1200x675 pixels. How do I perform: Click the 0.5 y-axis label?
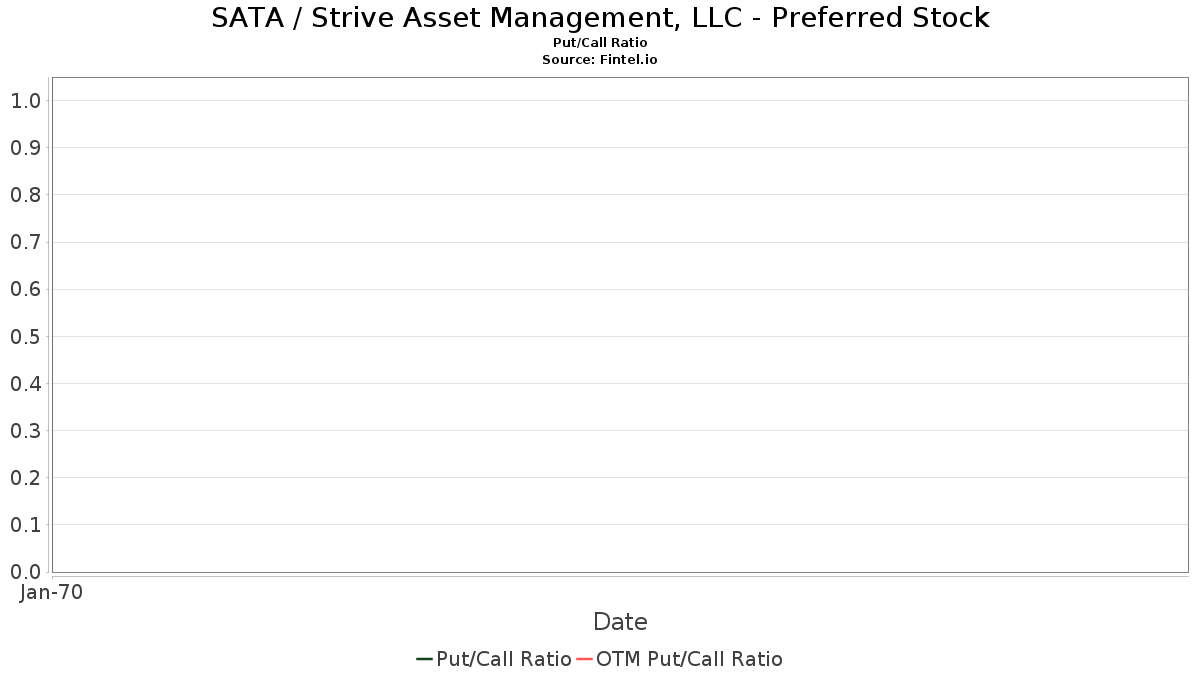click(25, 337)
